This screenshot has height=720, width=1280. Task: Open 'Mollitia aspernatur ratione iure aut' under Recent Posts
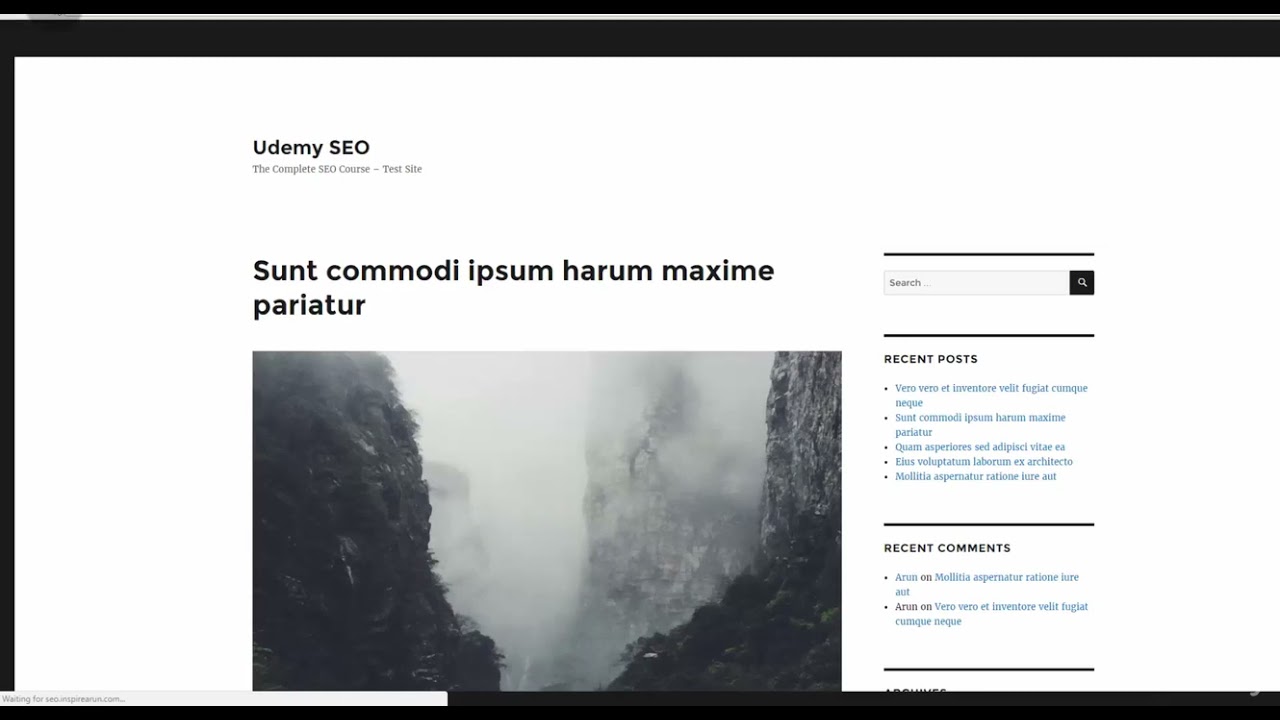[975, 477]
